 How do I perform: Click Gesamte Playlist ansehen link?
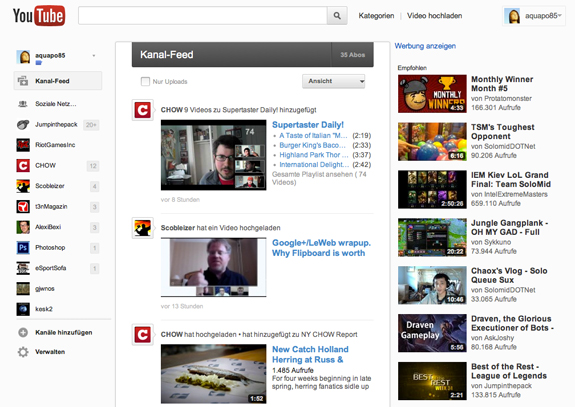(319, 178)
